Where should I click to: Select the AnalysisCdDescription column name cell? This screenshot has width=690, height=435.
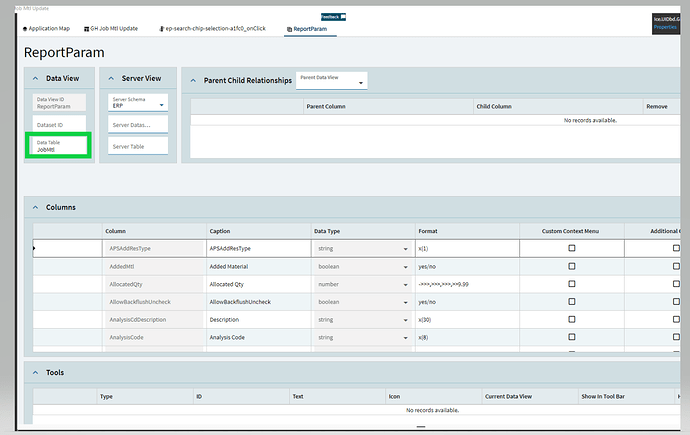[154, 320]
